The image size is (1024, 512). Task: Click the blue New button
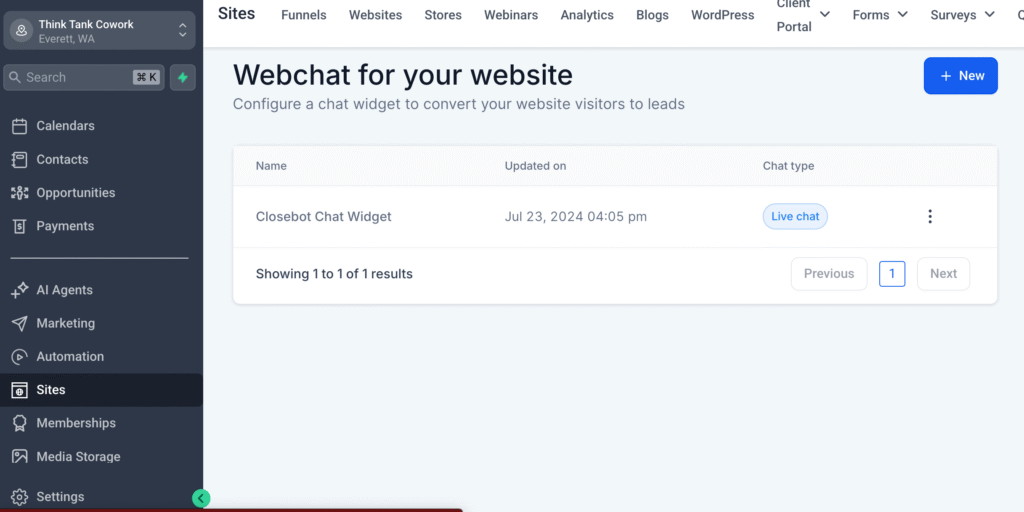961,76
